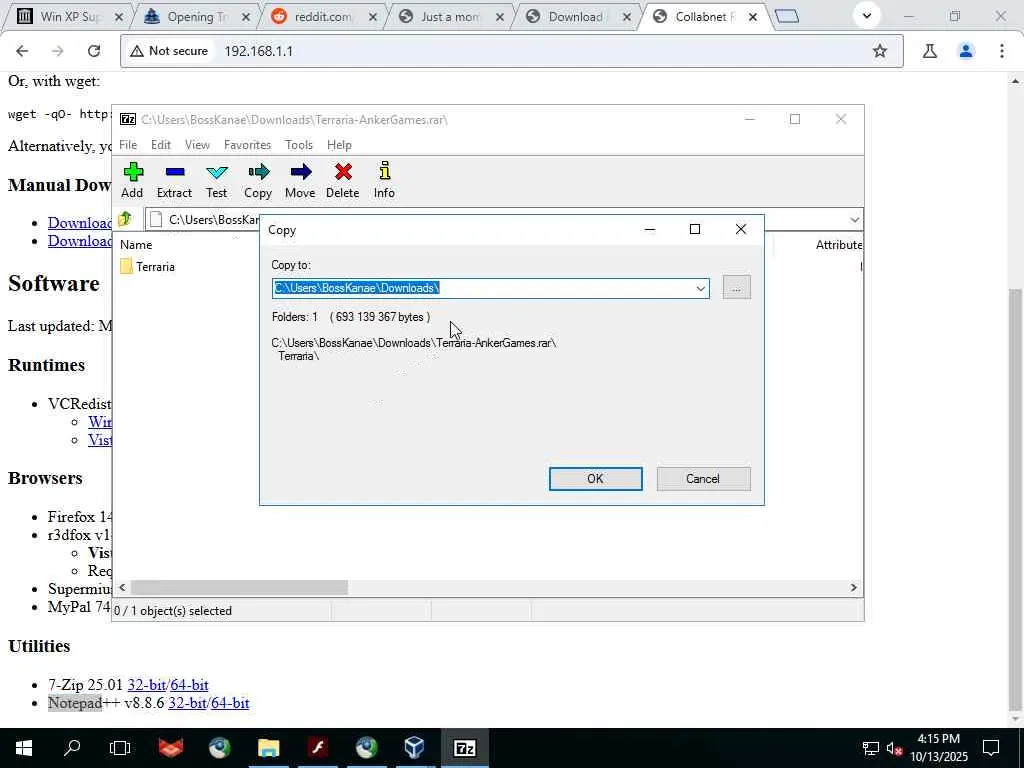Click the up-folder icon beside 7-Zip address bar

coord(125,219)
